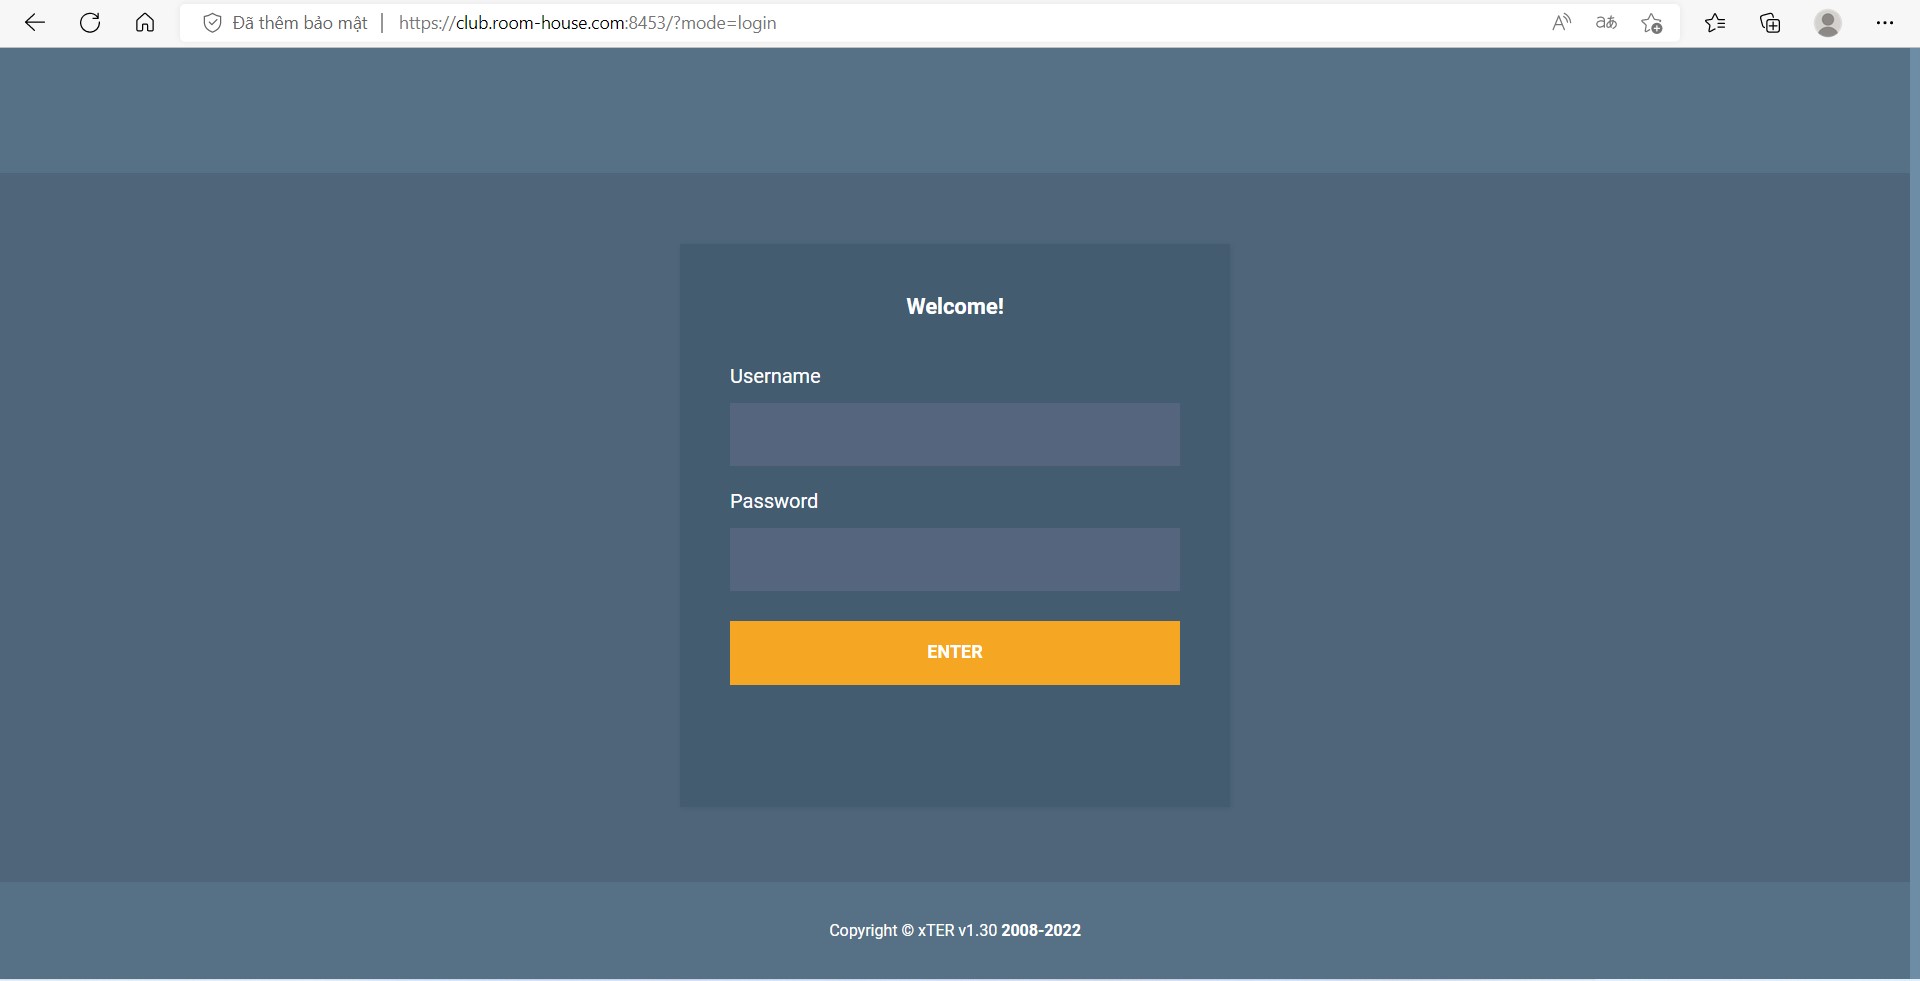Click the security shield icon
The width and height of the screenshot is (1920, 981).
coord(212,23)
